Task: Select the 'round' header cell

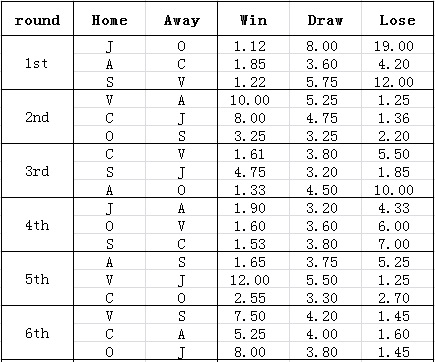Action: (37, 19)
